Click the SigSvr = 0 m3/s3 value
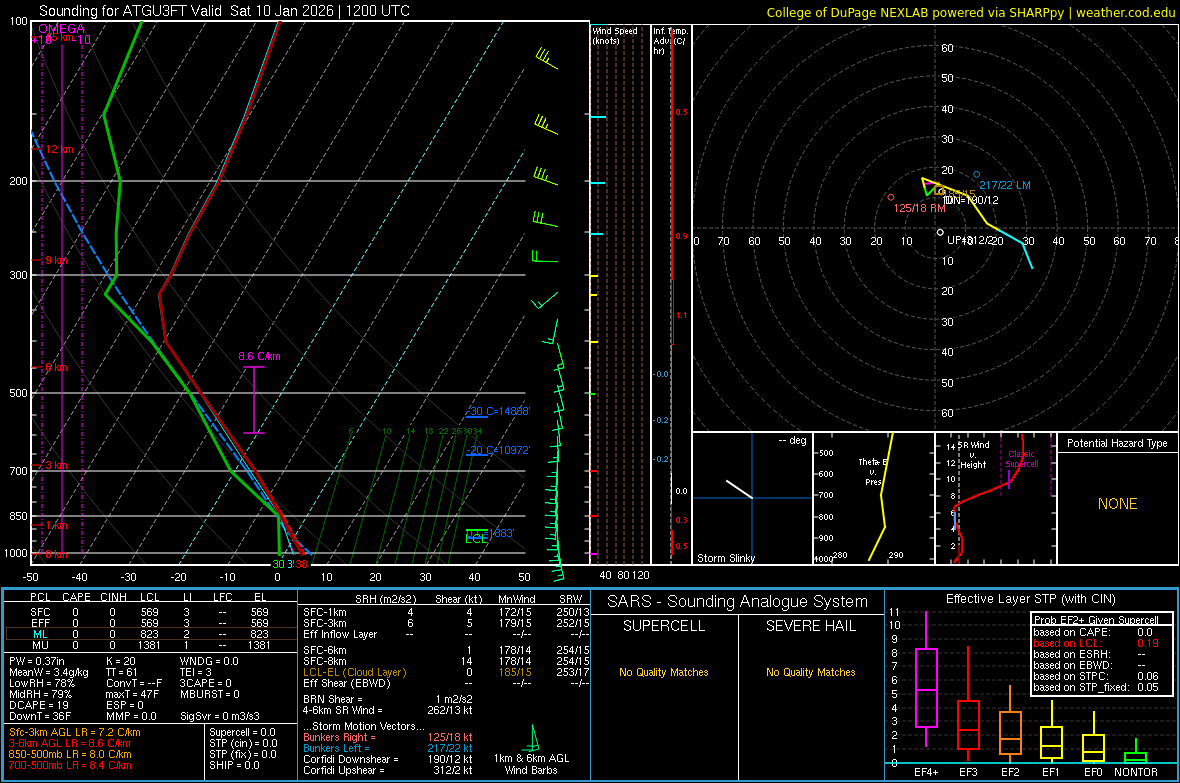 pos(220,716)
